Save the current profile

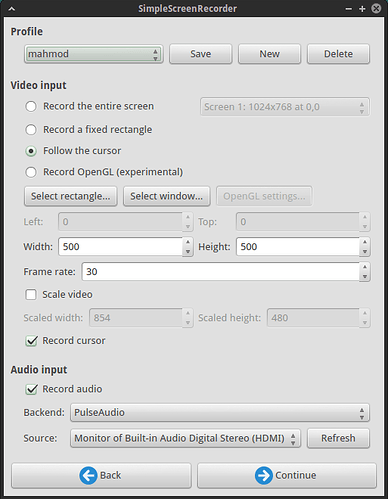(200, 54)
